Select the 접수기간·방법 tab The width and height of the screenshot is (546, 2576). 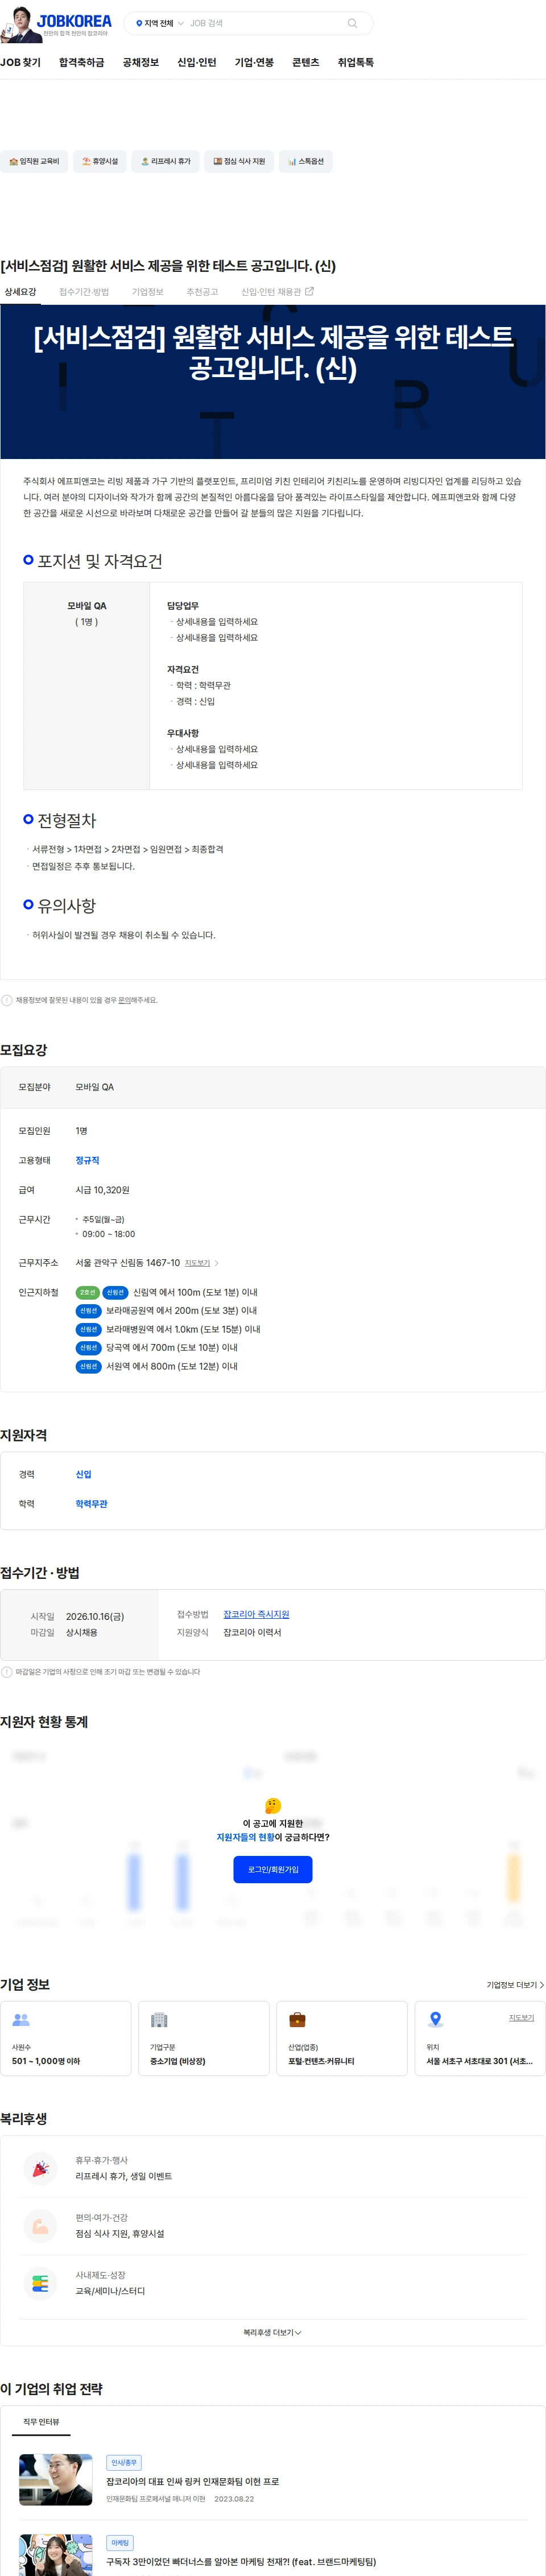point(84,292)
